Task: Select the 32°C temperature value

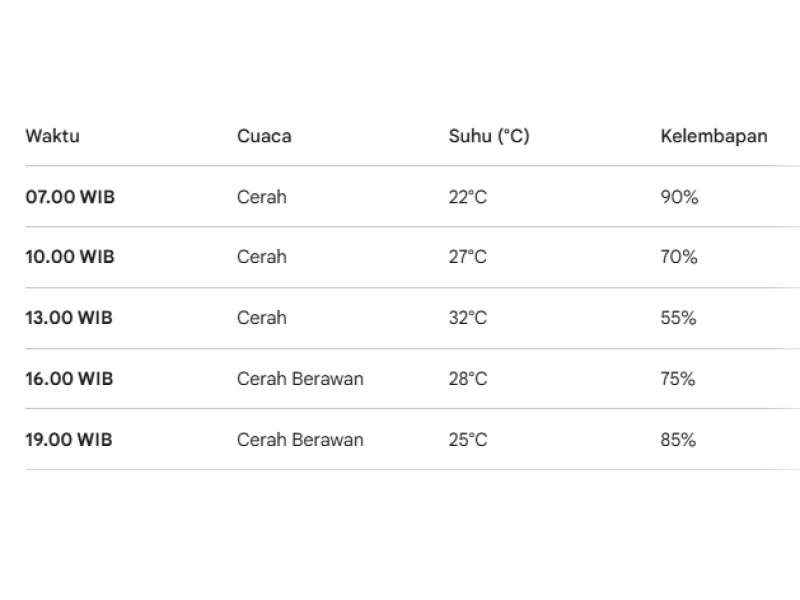Action: [468, 318]
